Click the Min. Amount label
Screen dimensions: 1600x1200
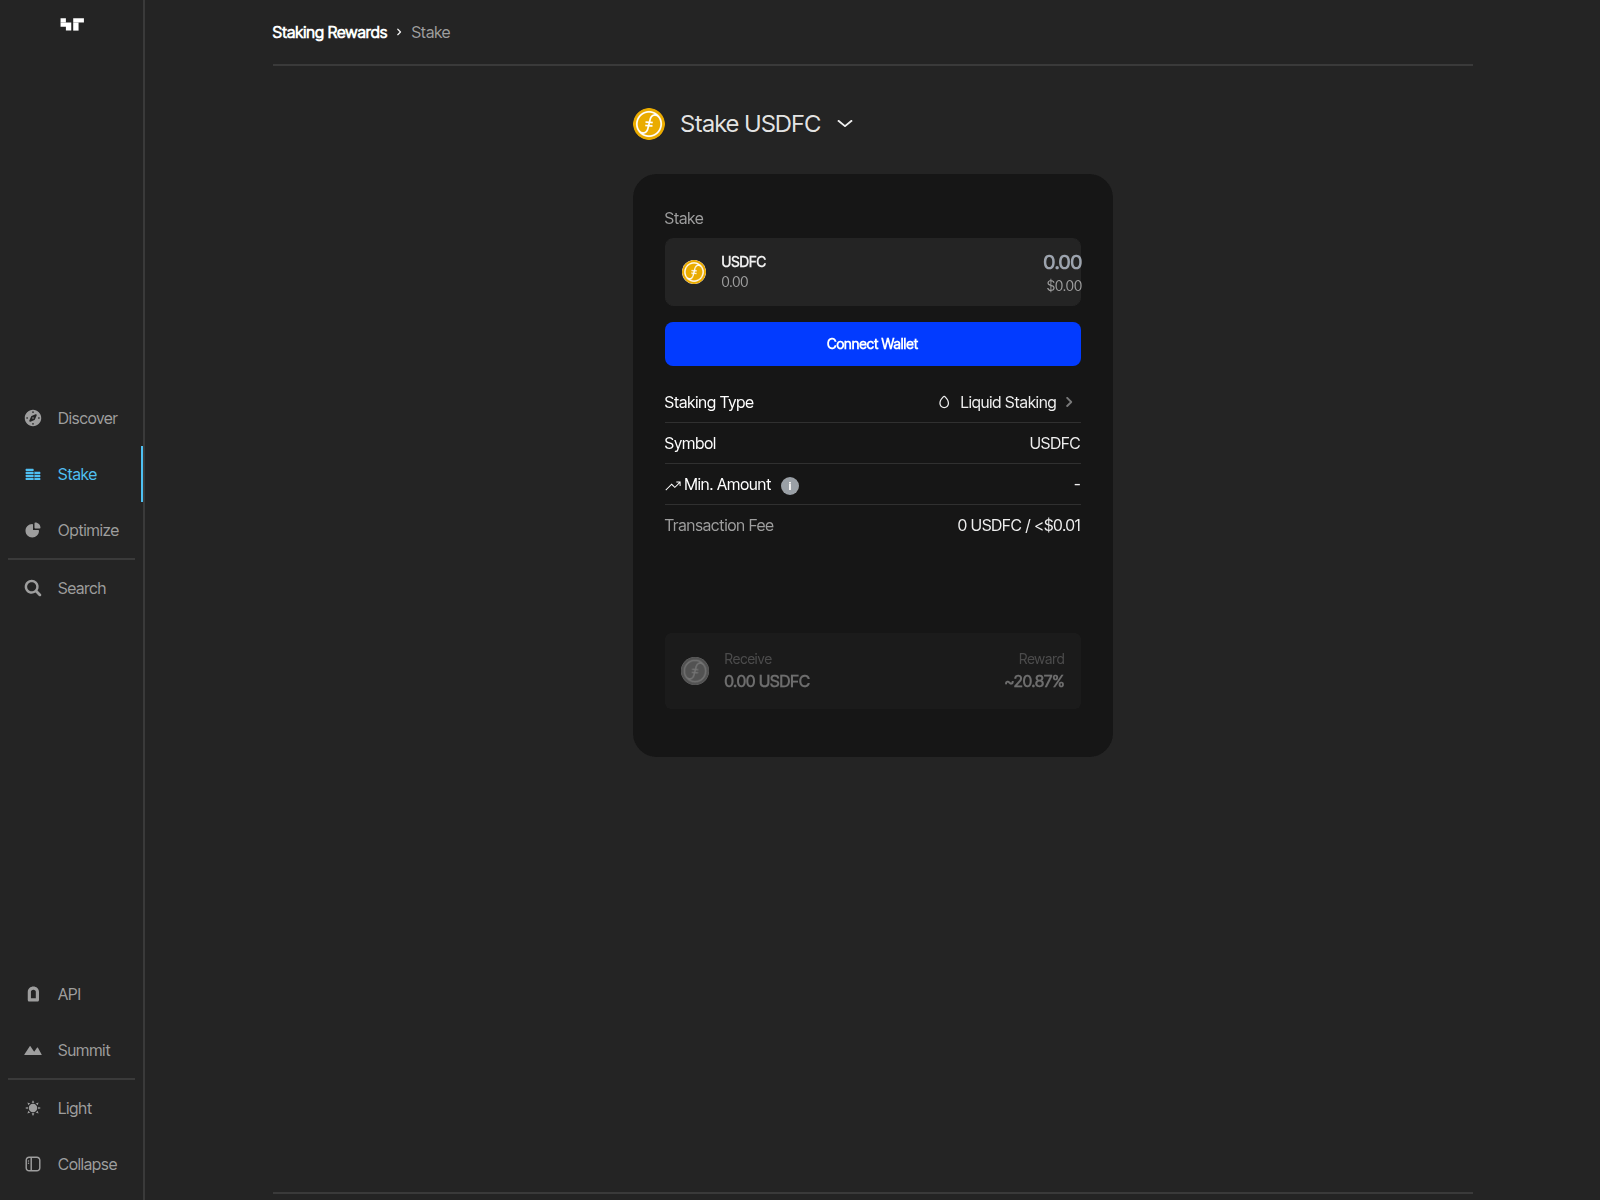click(x=727, y=485)
